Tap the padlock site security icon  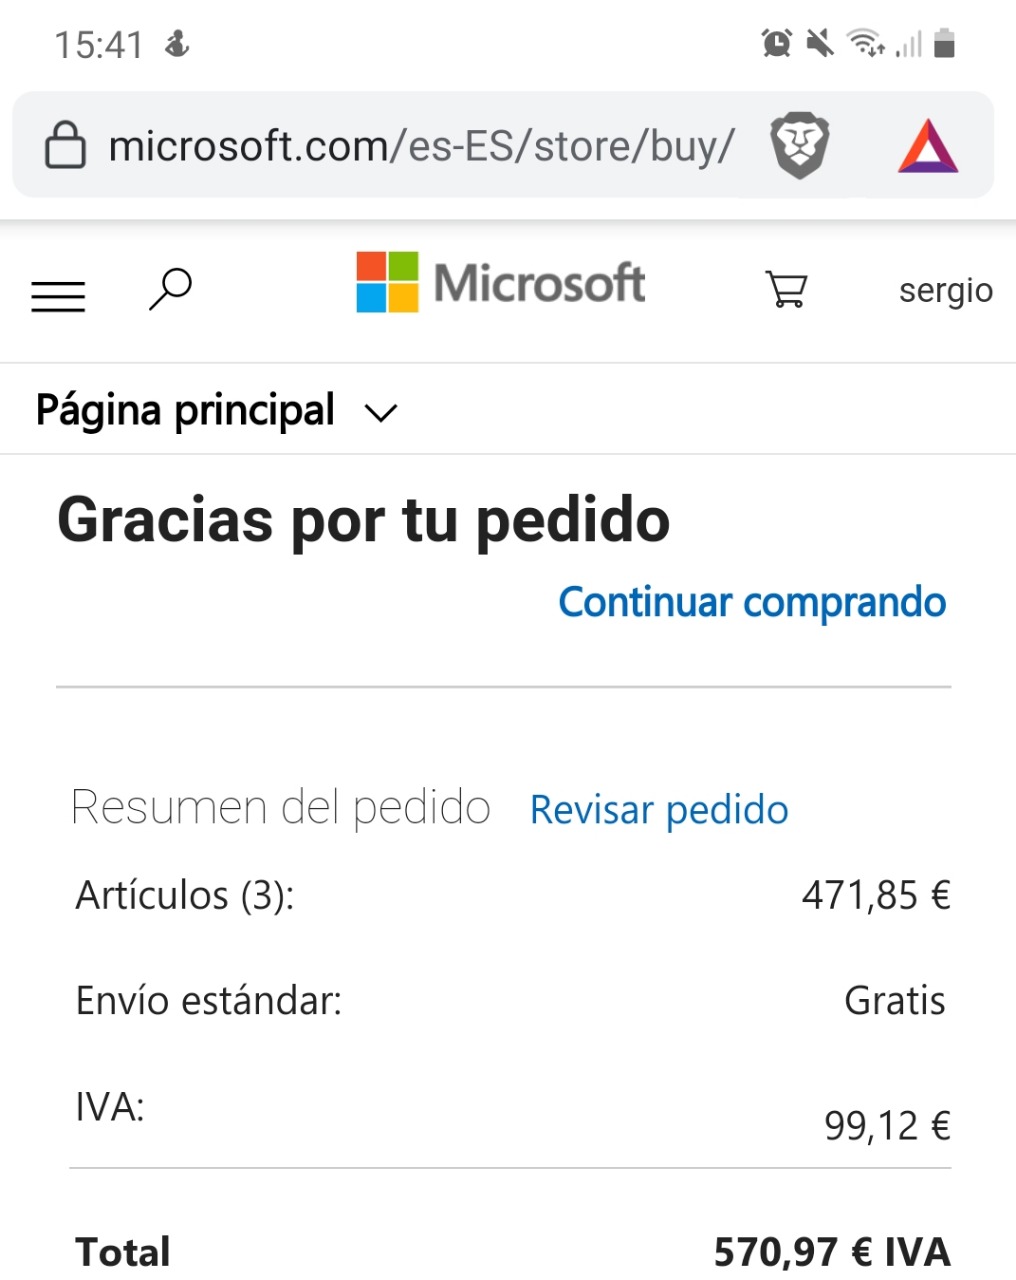(66, 146)
